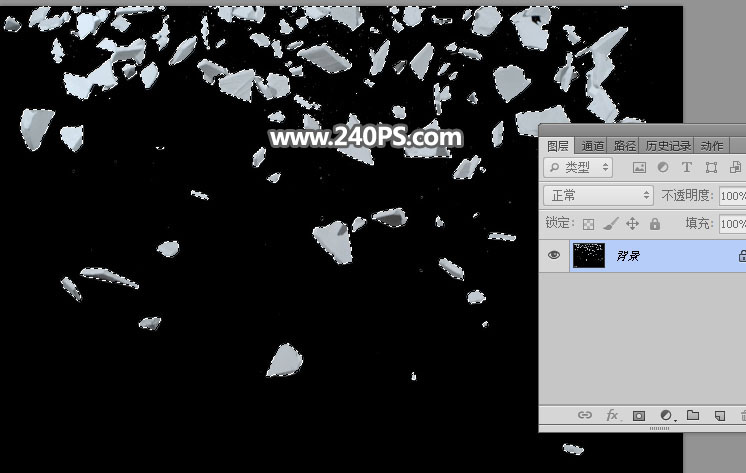Filter layers by text type icon
This screenshot has height=473, width=746.
click(x=687, y=168)
